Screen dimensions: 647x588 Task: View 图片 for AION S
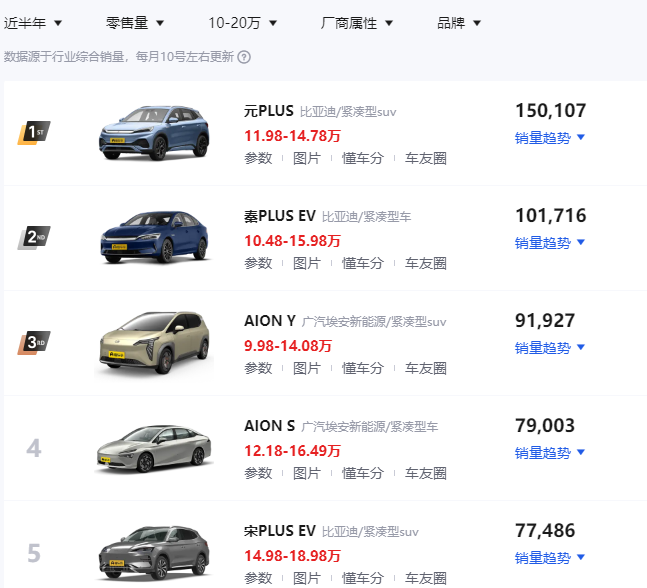307,473
